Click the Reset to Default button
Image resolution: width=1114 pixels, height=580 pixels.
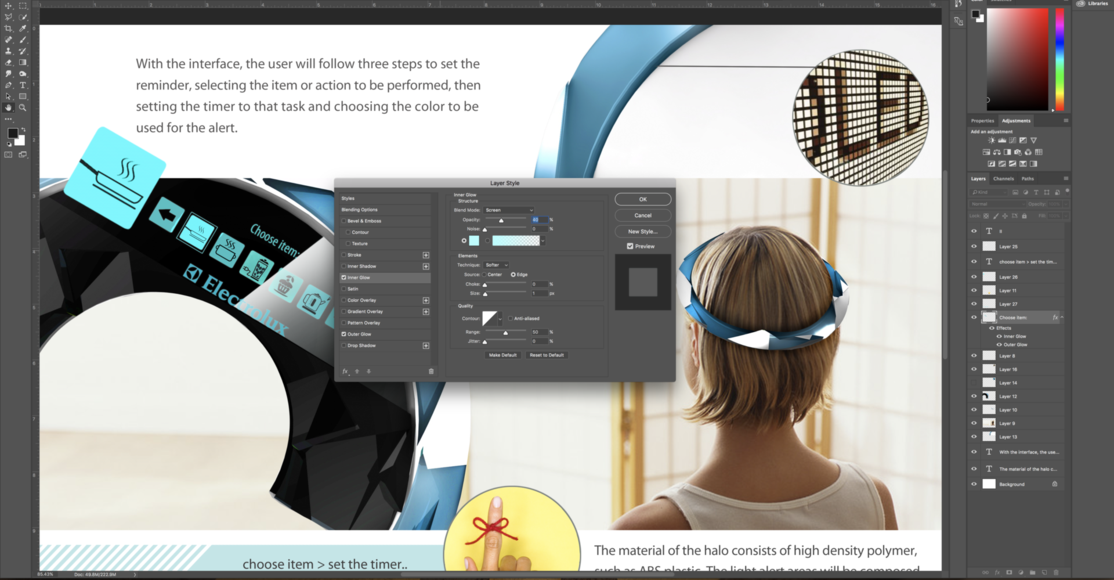(546, 355)
